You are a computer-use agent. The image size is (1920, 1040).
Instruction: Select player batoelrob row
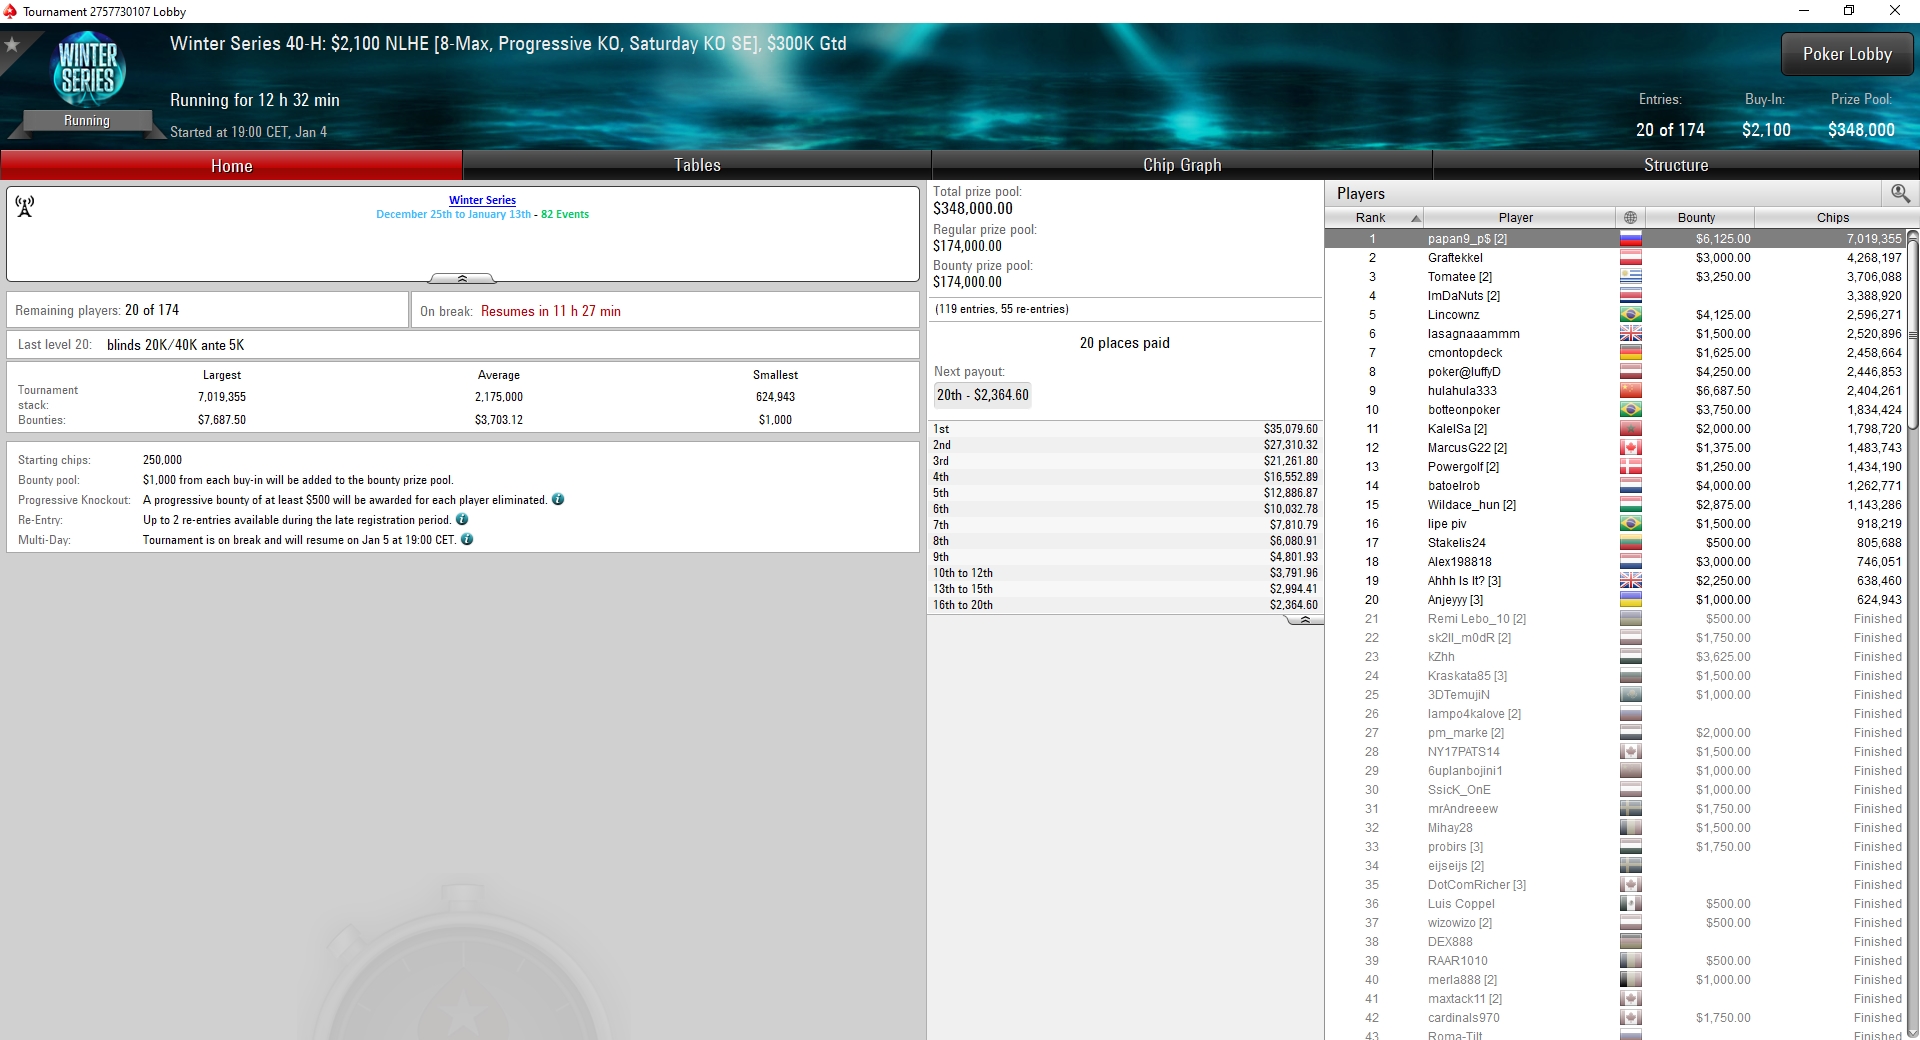click(1616, 486)
